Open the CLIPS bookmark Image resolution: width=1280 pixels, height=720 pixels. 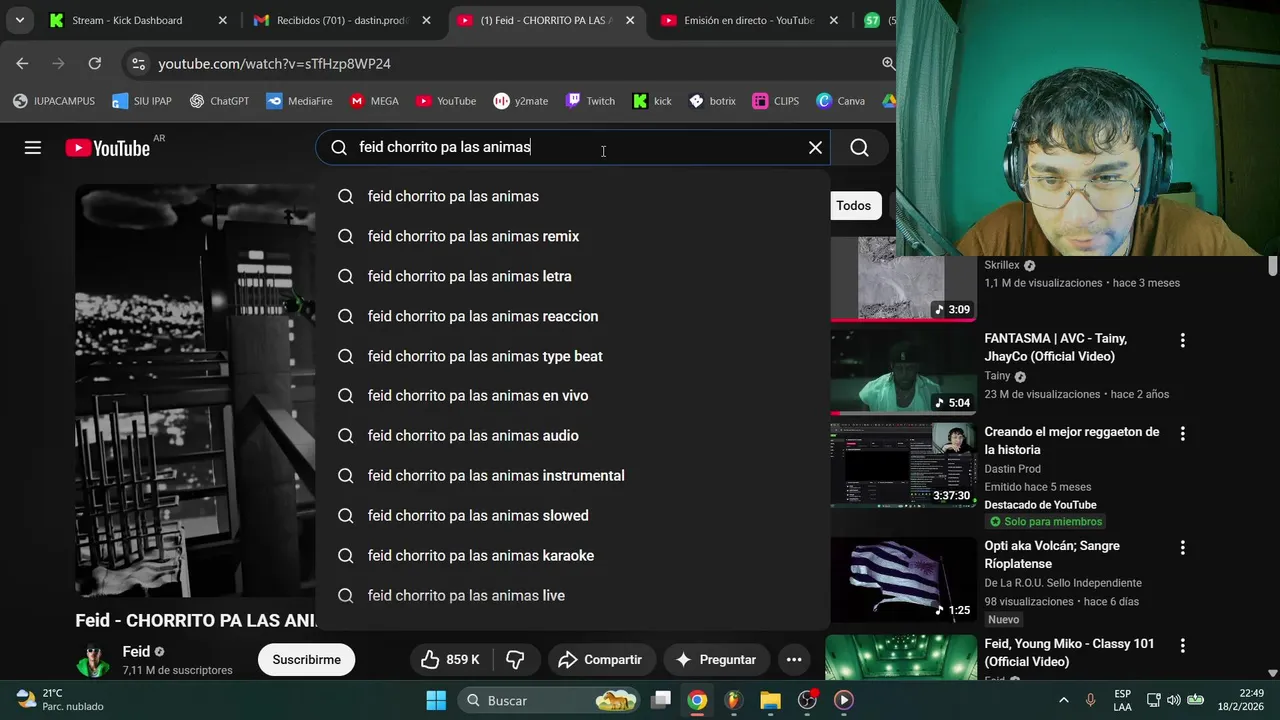(776, 101)
